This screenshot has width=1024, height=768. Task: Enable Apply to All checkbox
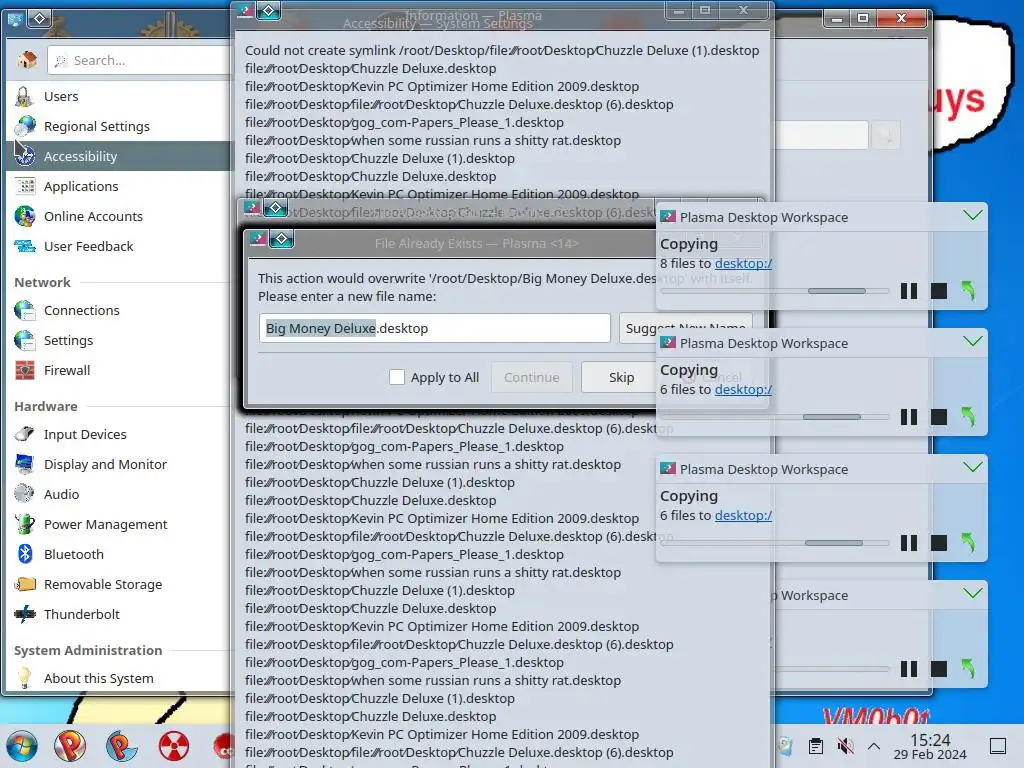click(396, 377)
